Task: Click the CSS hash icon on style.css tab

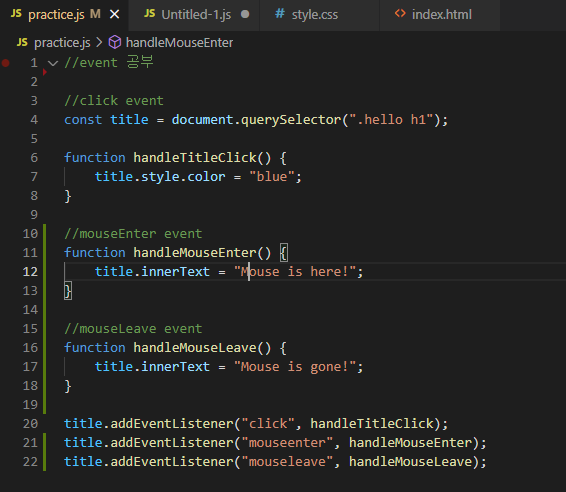Action: (x=280, y=14)
